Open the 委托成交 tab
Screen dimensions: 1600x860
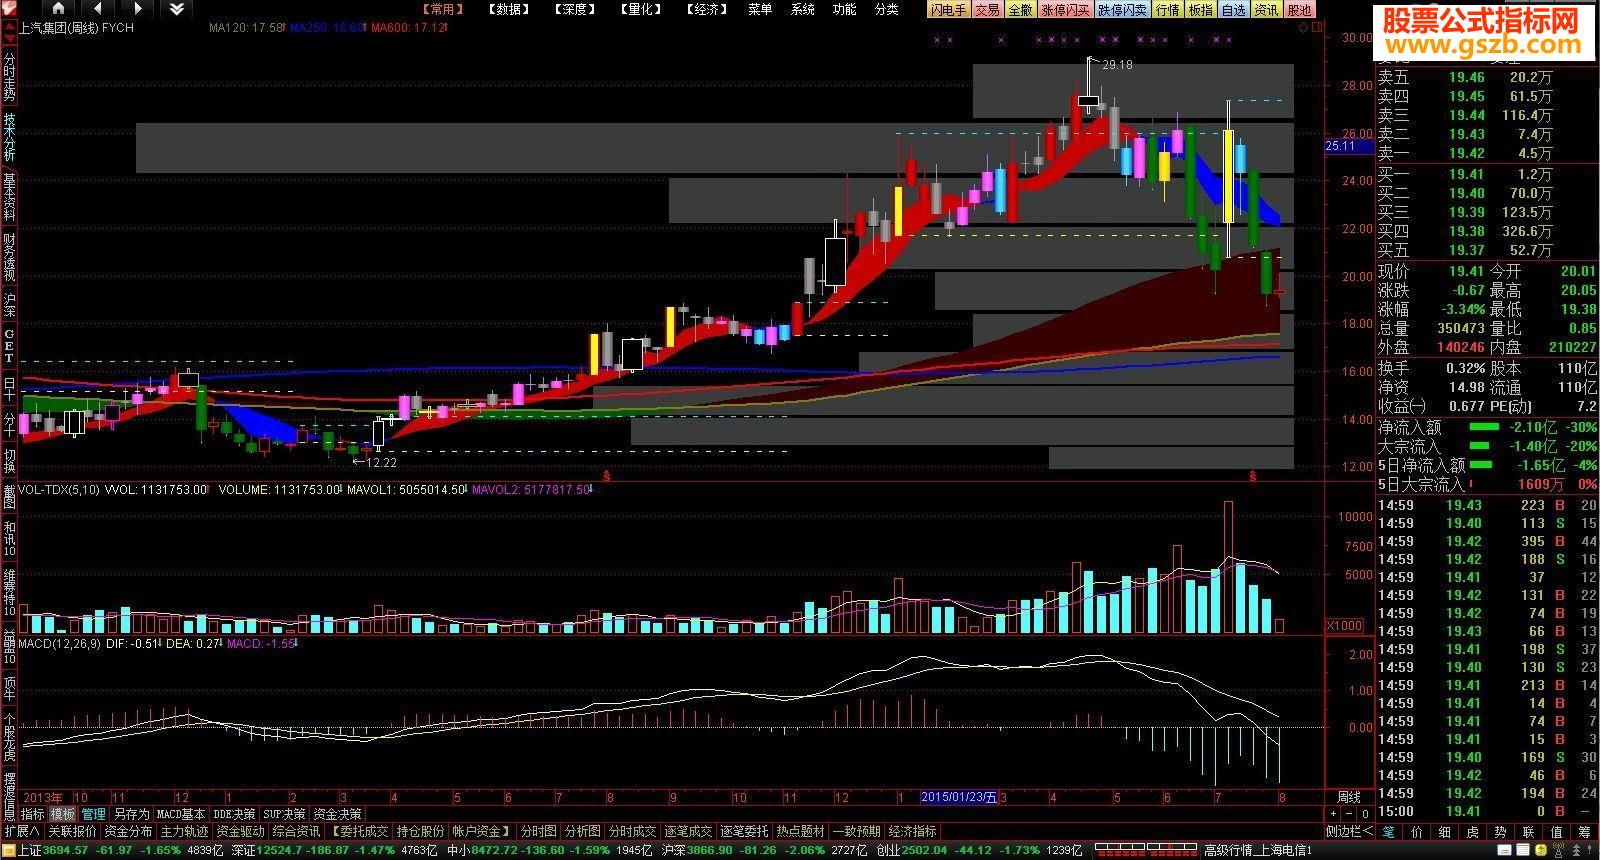click(360, 831)
